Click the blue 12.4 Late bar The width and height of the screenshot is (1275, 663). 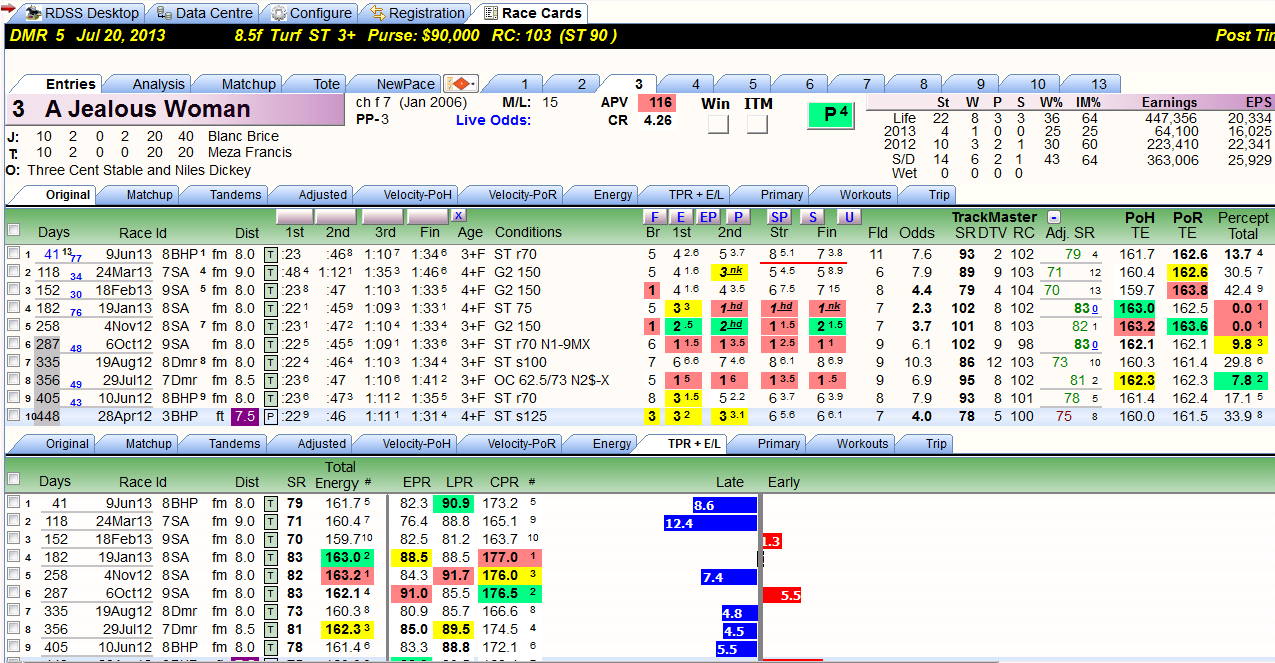pyautogui.click(x=710, y=523)
